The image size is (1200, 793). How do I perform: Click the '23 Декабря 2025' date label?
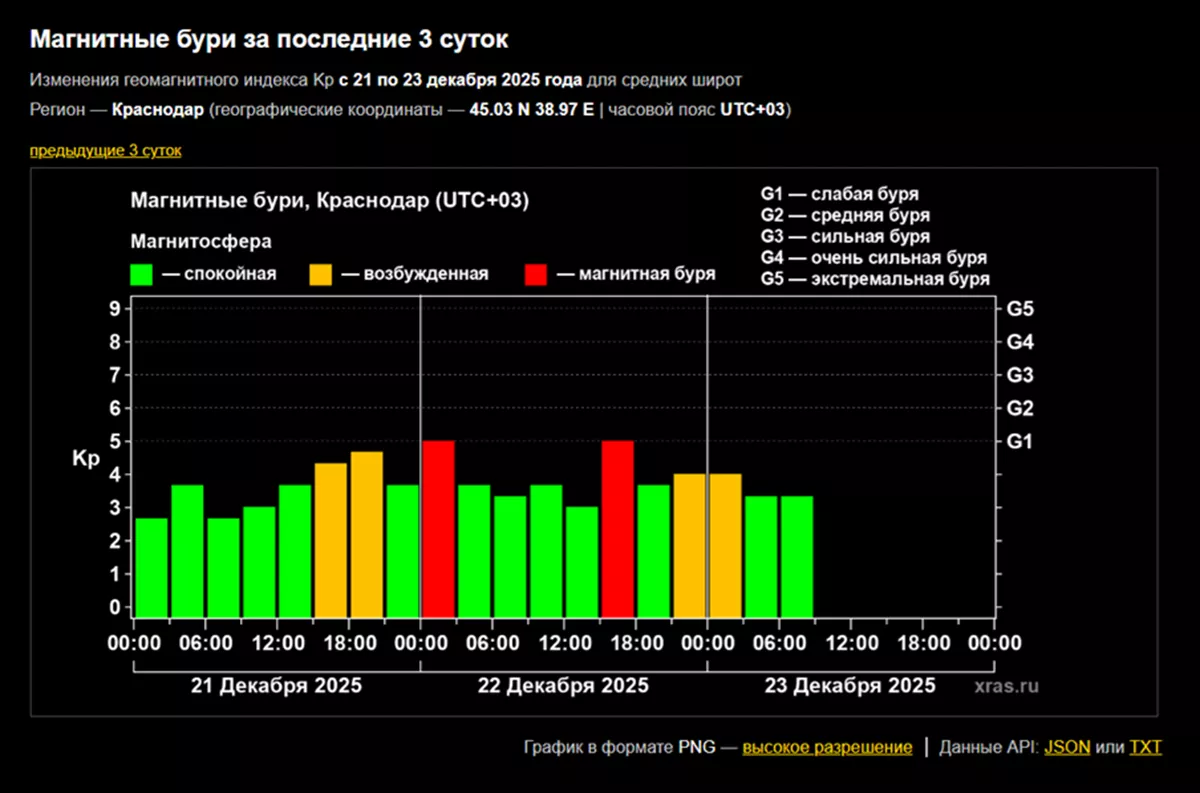pyautogui.click(x=850, y=686)
